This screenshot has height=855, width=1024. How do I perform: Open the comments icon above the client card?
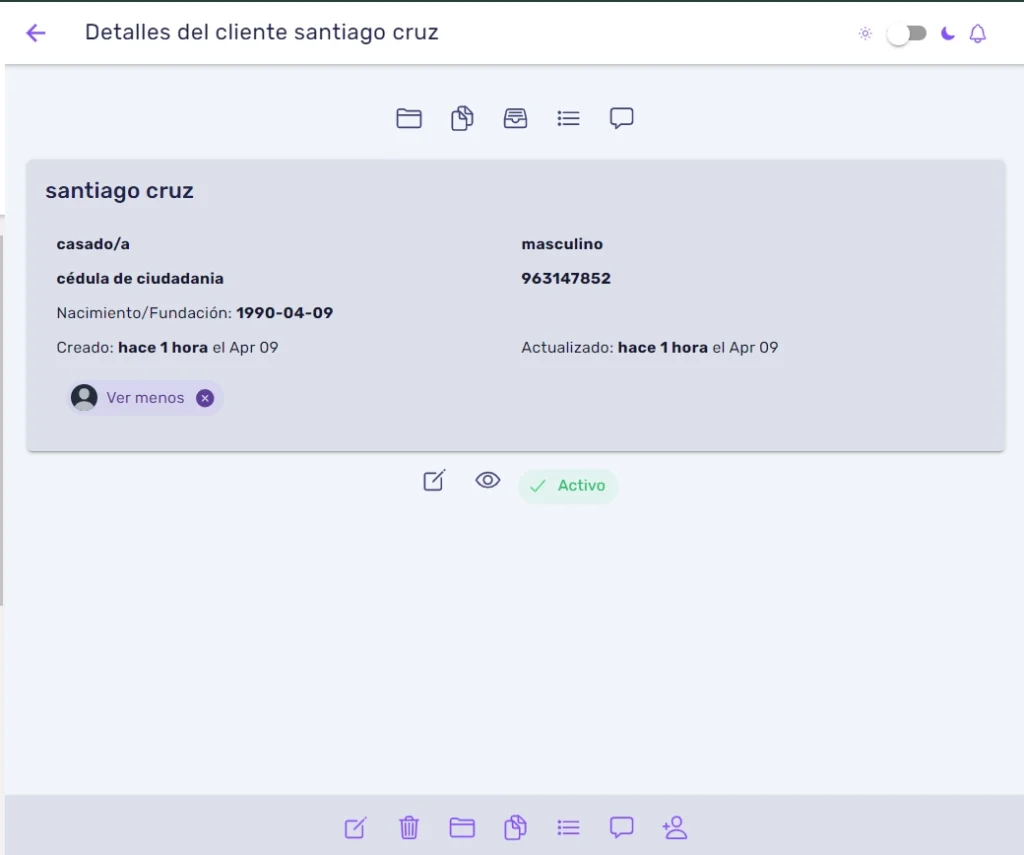[622, 118]
